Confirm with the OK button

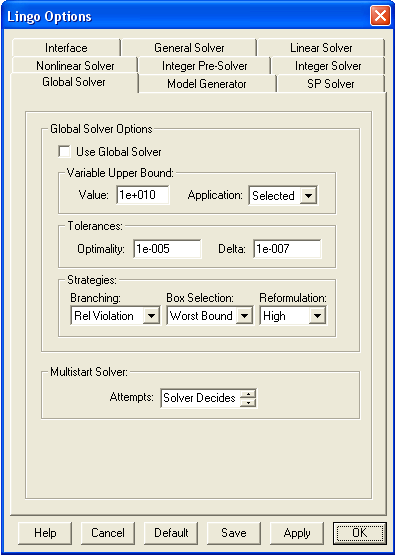[360, 533]
